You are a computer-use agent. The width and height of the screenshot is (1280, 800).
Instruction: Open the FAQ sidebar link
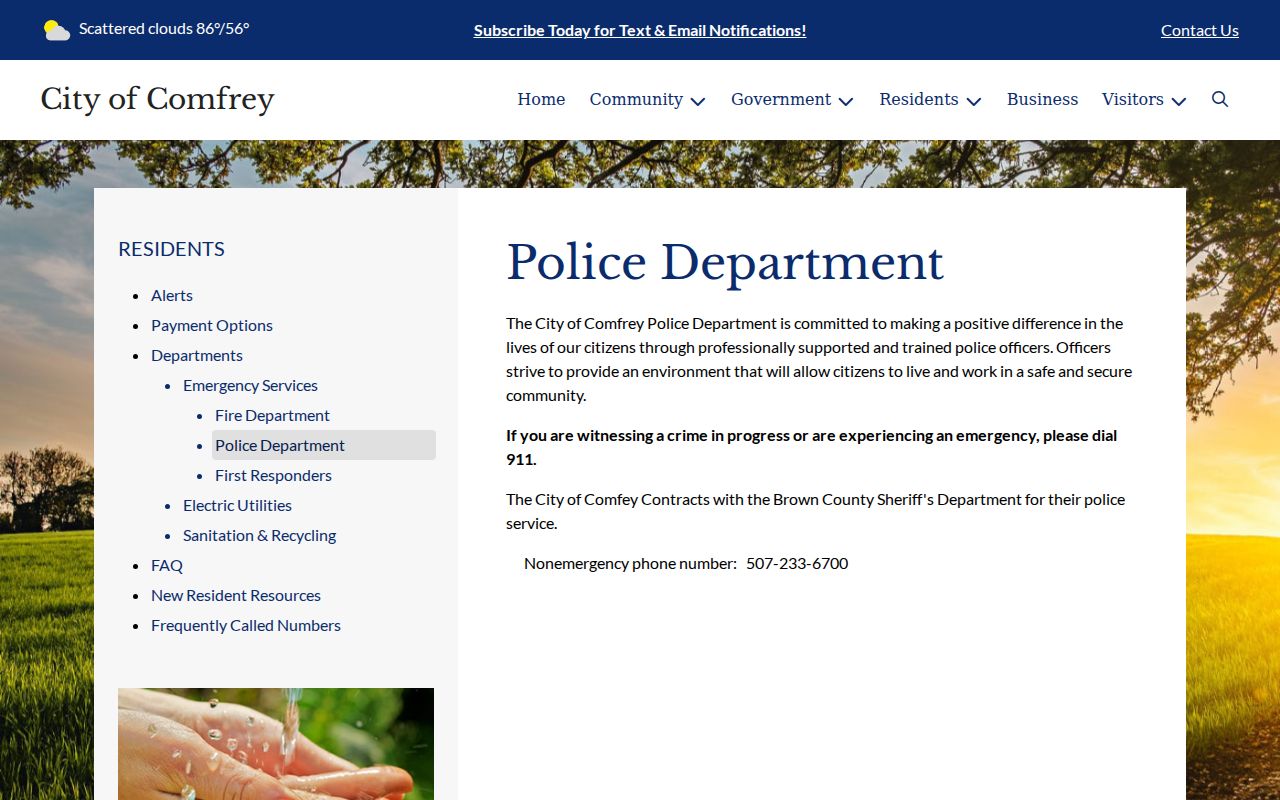167,565
